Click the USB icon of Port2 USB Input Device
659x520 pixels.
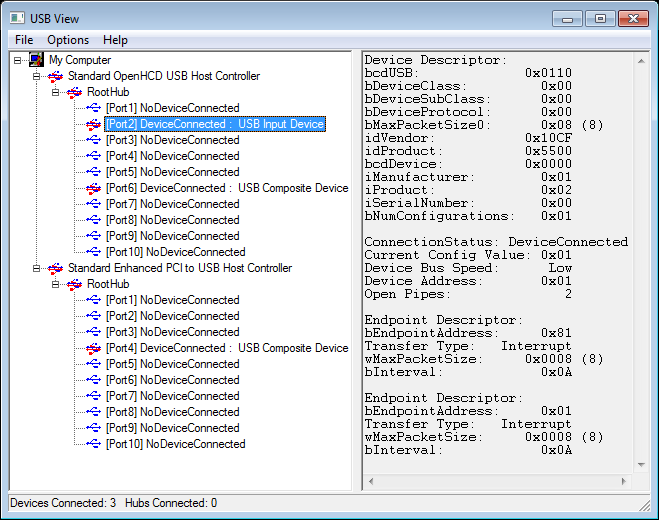click(93, 124)
